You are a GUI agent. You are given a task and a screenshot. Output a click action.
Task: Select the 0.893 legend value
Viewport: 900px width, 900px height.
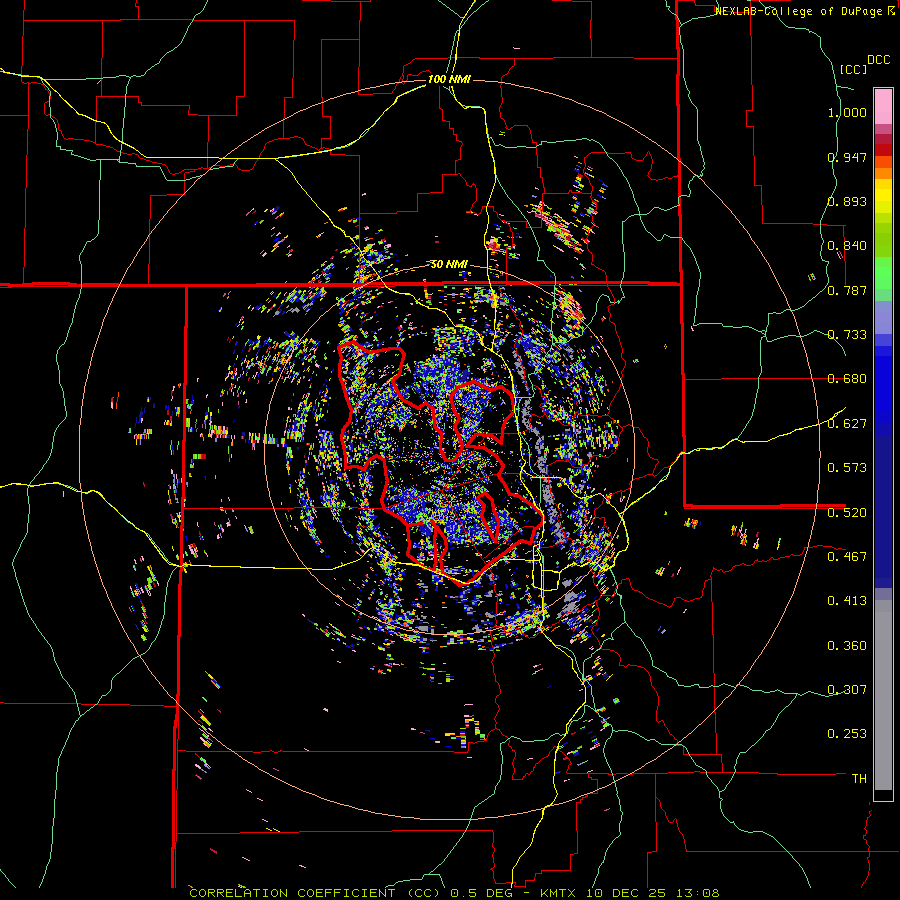pos(847,201)
